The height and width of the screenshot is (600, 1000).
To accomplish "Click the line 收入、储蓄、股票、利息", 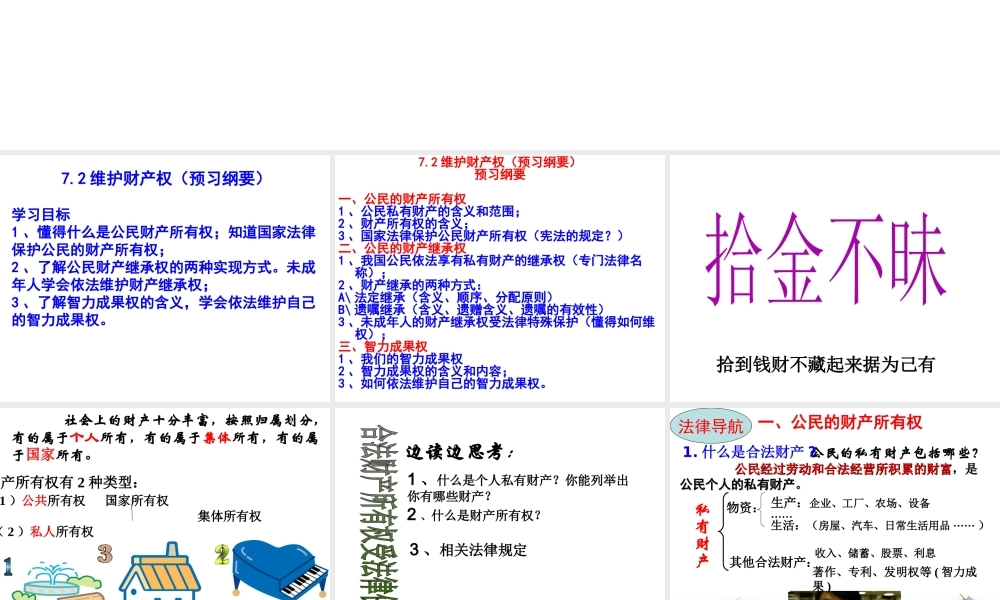I will (x=875, y=553).
